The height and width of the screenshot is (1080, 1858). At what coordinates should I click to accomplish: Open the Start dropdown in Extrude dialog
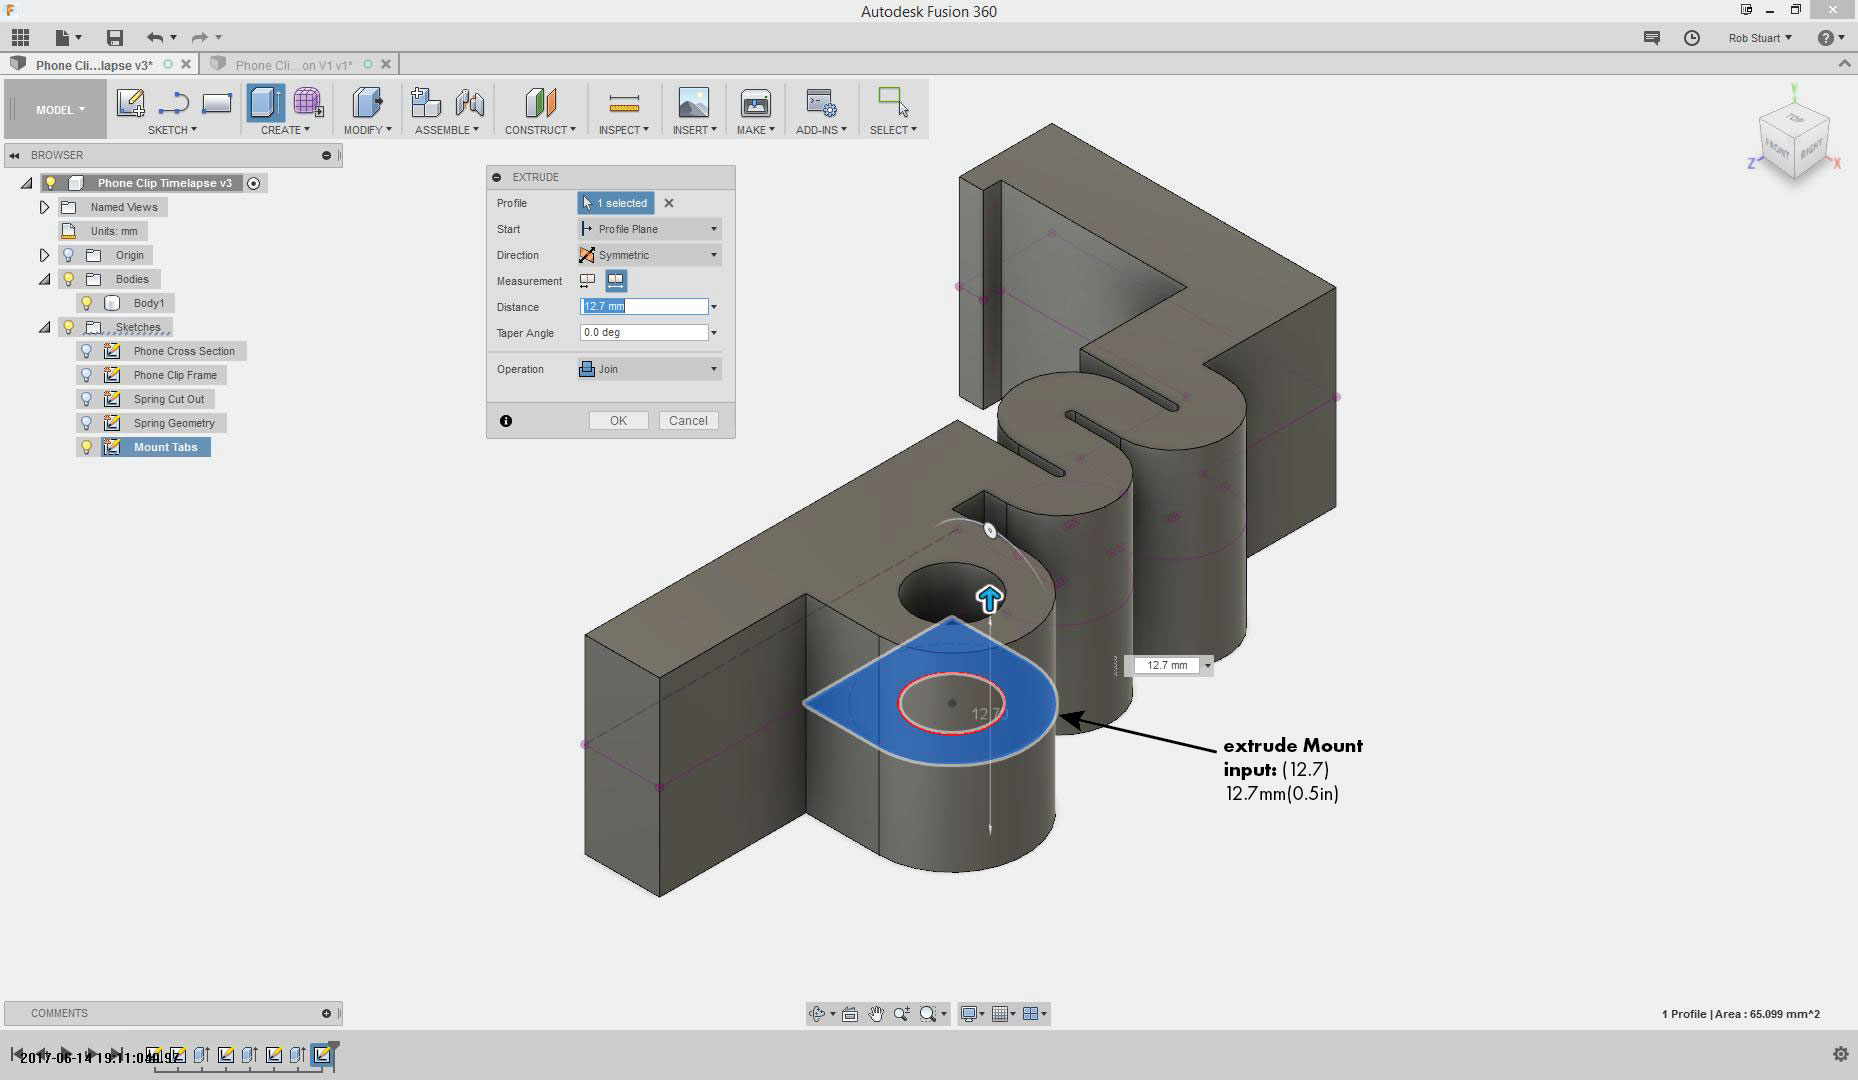[x=649, y=229]
